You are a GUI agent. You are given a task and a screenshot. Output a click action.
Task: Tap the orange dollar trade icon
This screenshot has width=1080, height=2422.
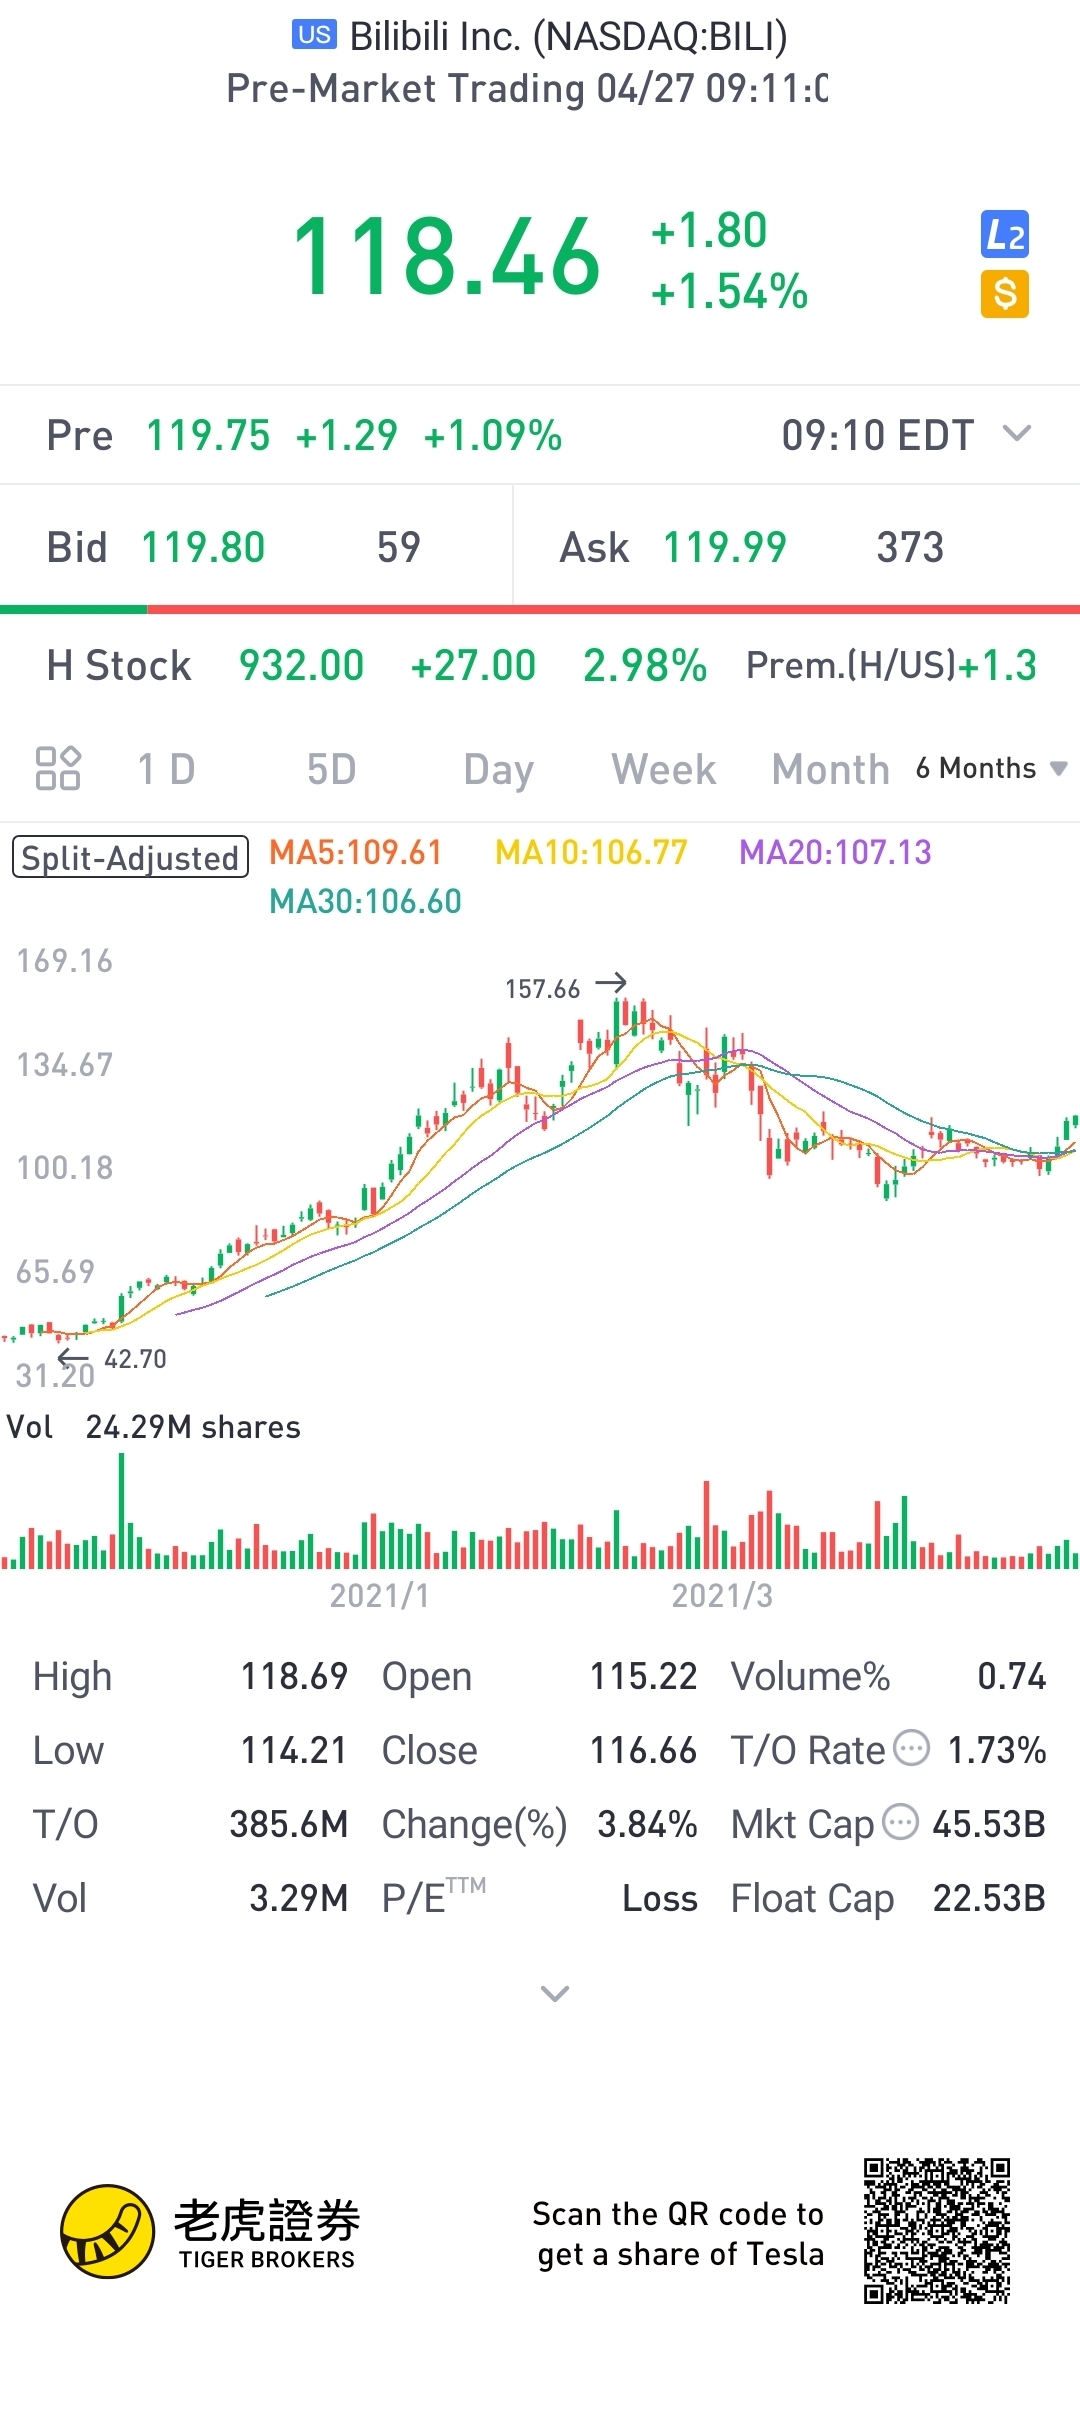pos(1005,294)
